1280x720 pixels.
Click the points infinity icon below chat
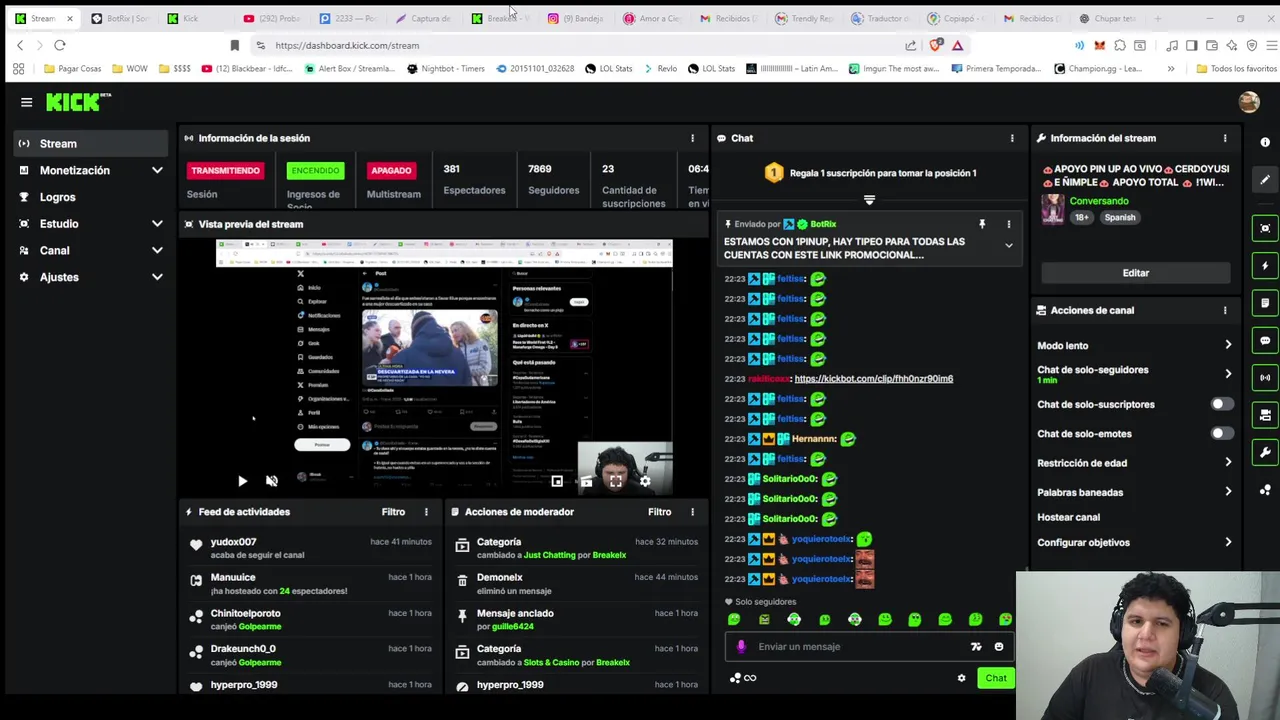point(743,678)
